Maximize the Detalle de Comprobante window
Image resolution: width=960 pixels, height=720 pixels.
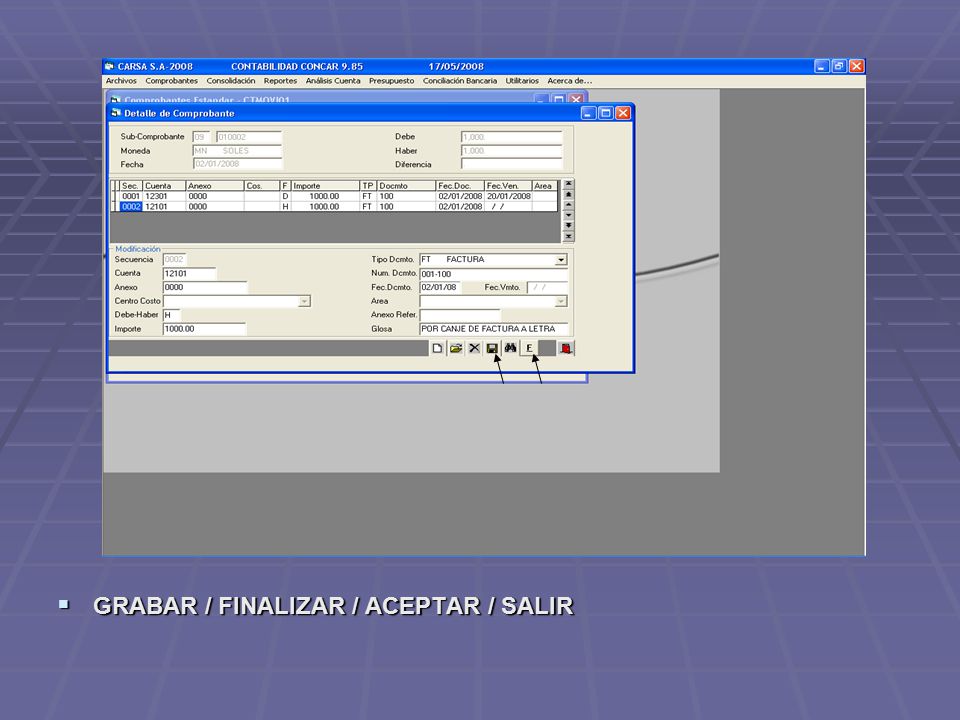pos(606,113)
